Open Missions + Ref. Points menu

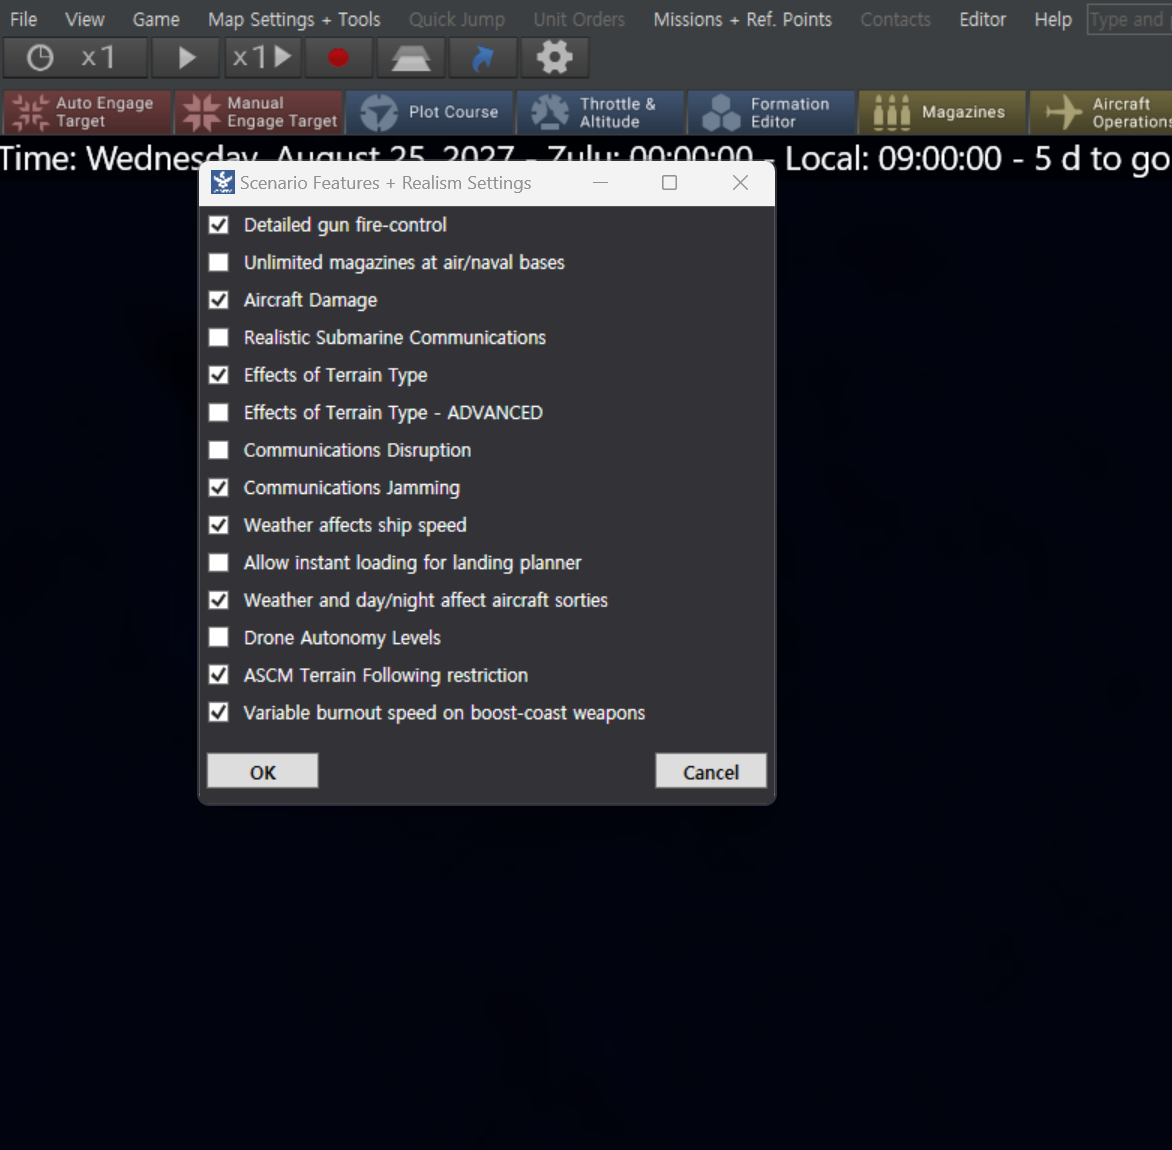(x=742, y=19)
